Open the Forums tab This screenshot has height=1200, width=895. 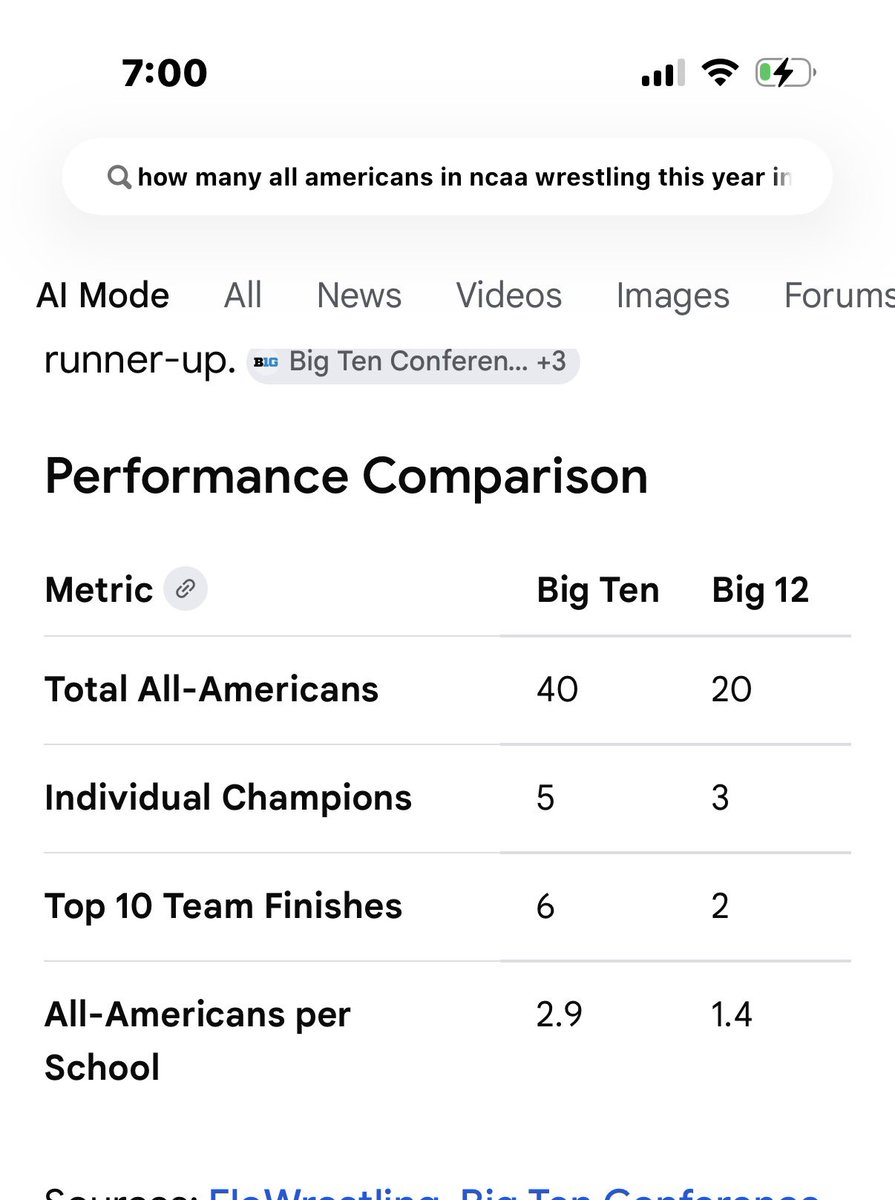click(x=838, y=296)
